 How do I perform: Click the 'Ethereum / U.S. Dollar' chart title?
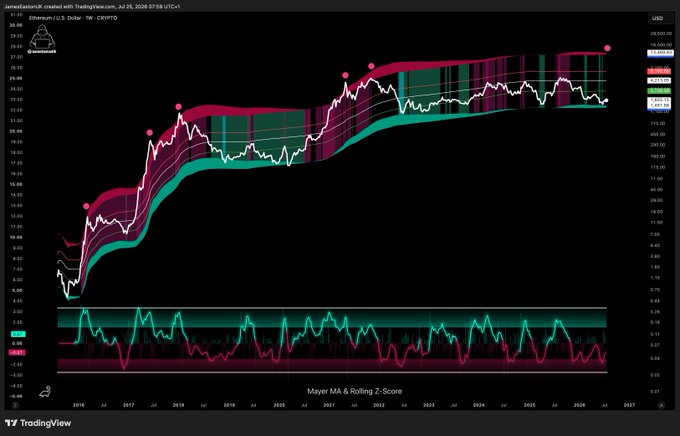click(x=53, y=18)
